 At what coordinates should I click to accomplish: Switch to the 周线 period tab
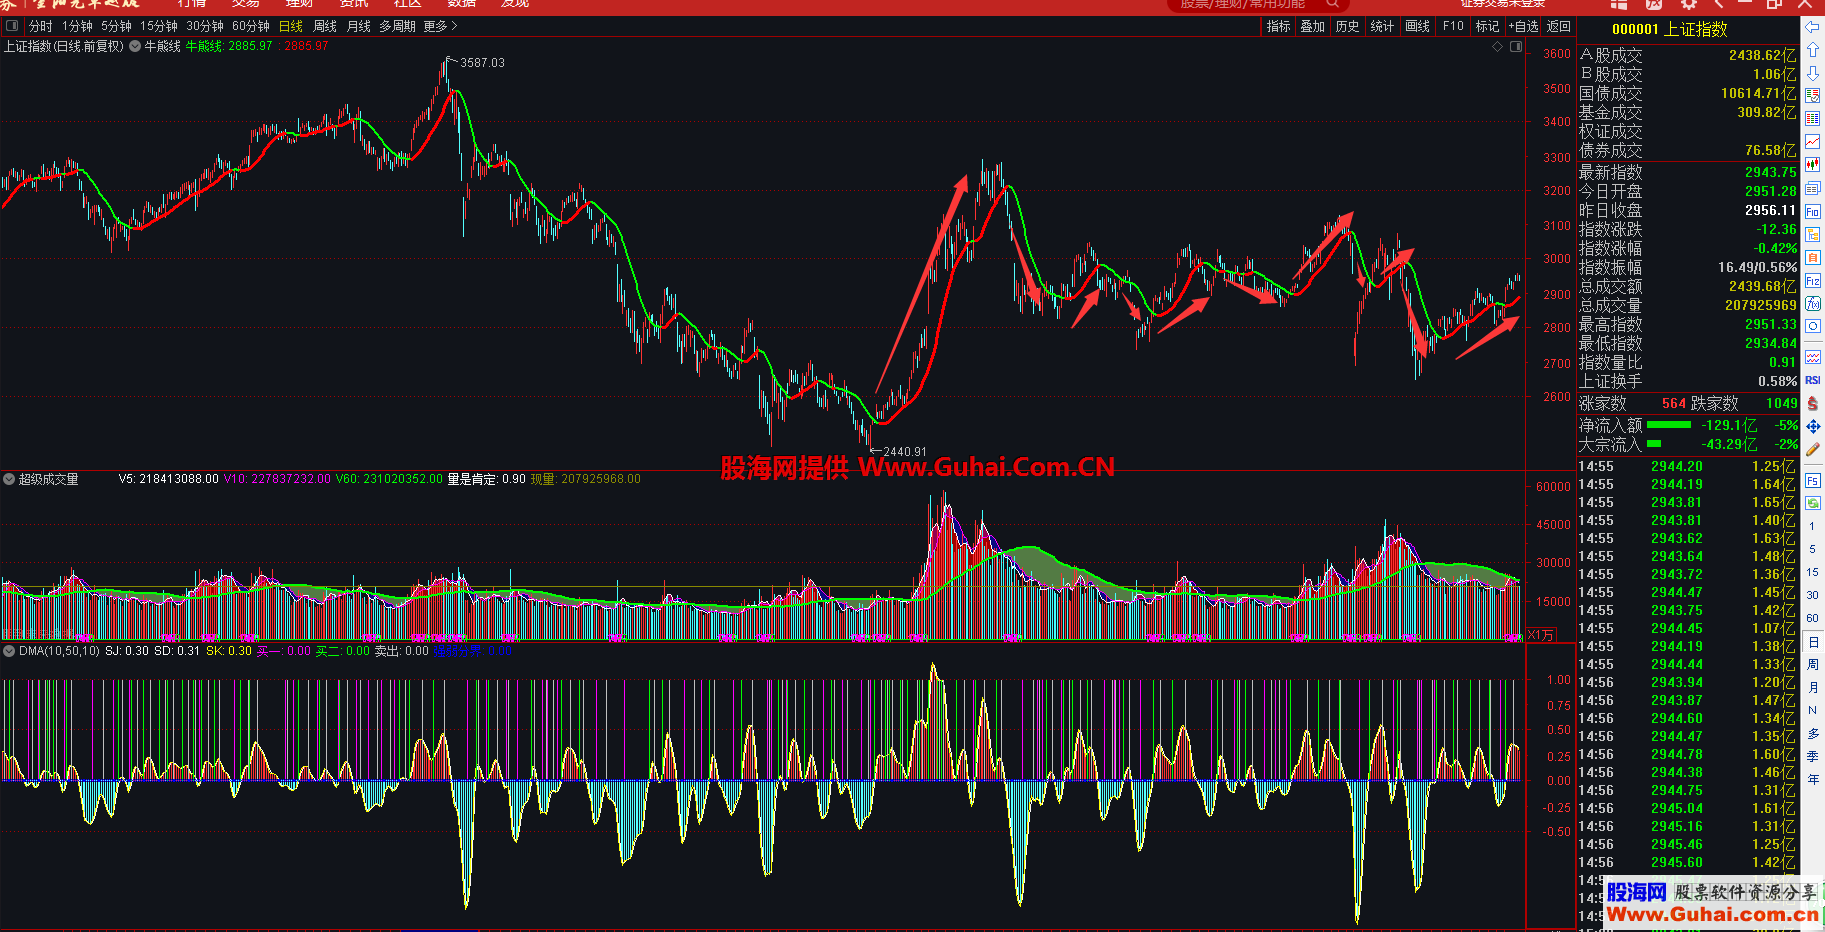(325, 26)
